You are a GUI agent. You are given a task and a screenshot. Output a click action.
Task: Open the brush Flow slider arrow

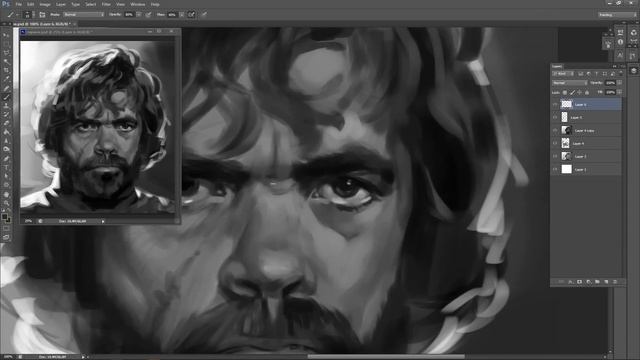[x=182, y=15]
